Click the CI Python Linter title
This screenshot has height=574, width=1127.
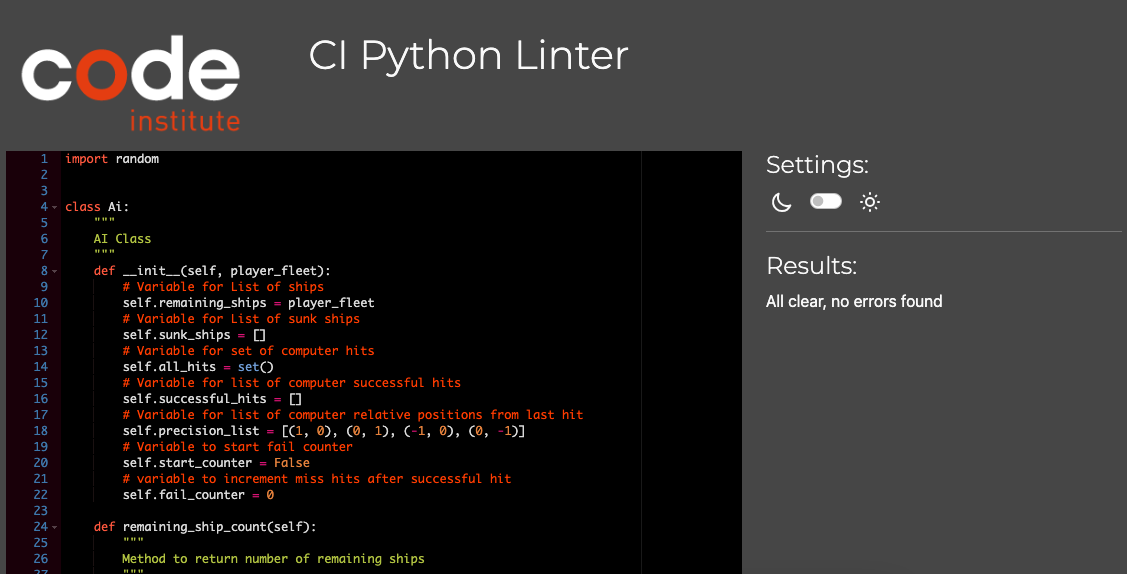coord(469,55)
